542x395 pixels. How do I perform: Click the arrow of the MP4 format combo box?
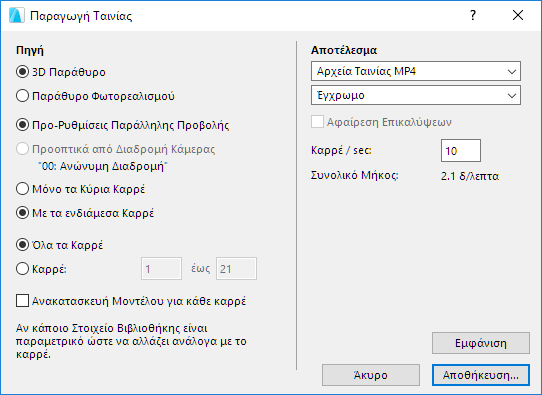[512, 72]
